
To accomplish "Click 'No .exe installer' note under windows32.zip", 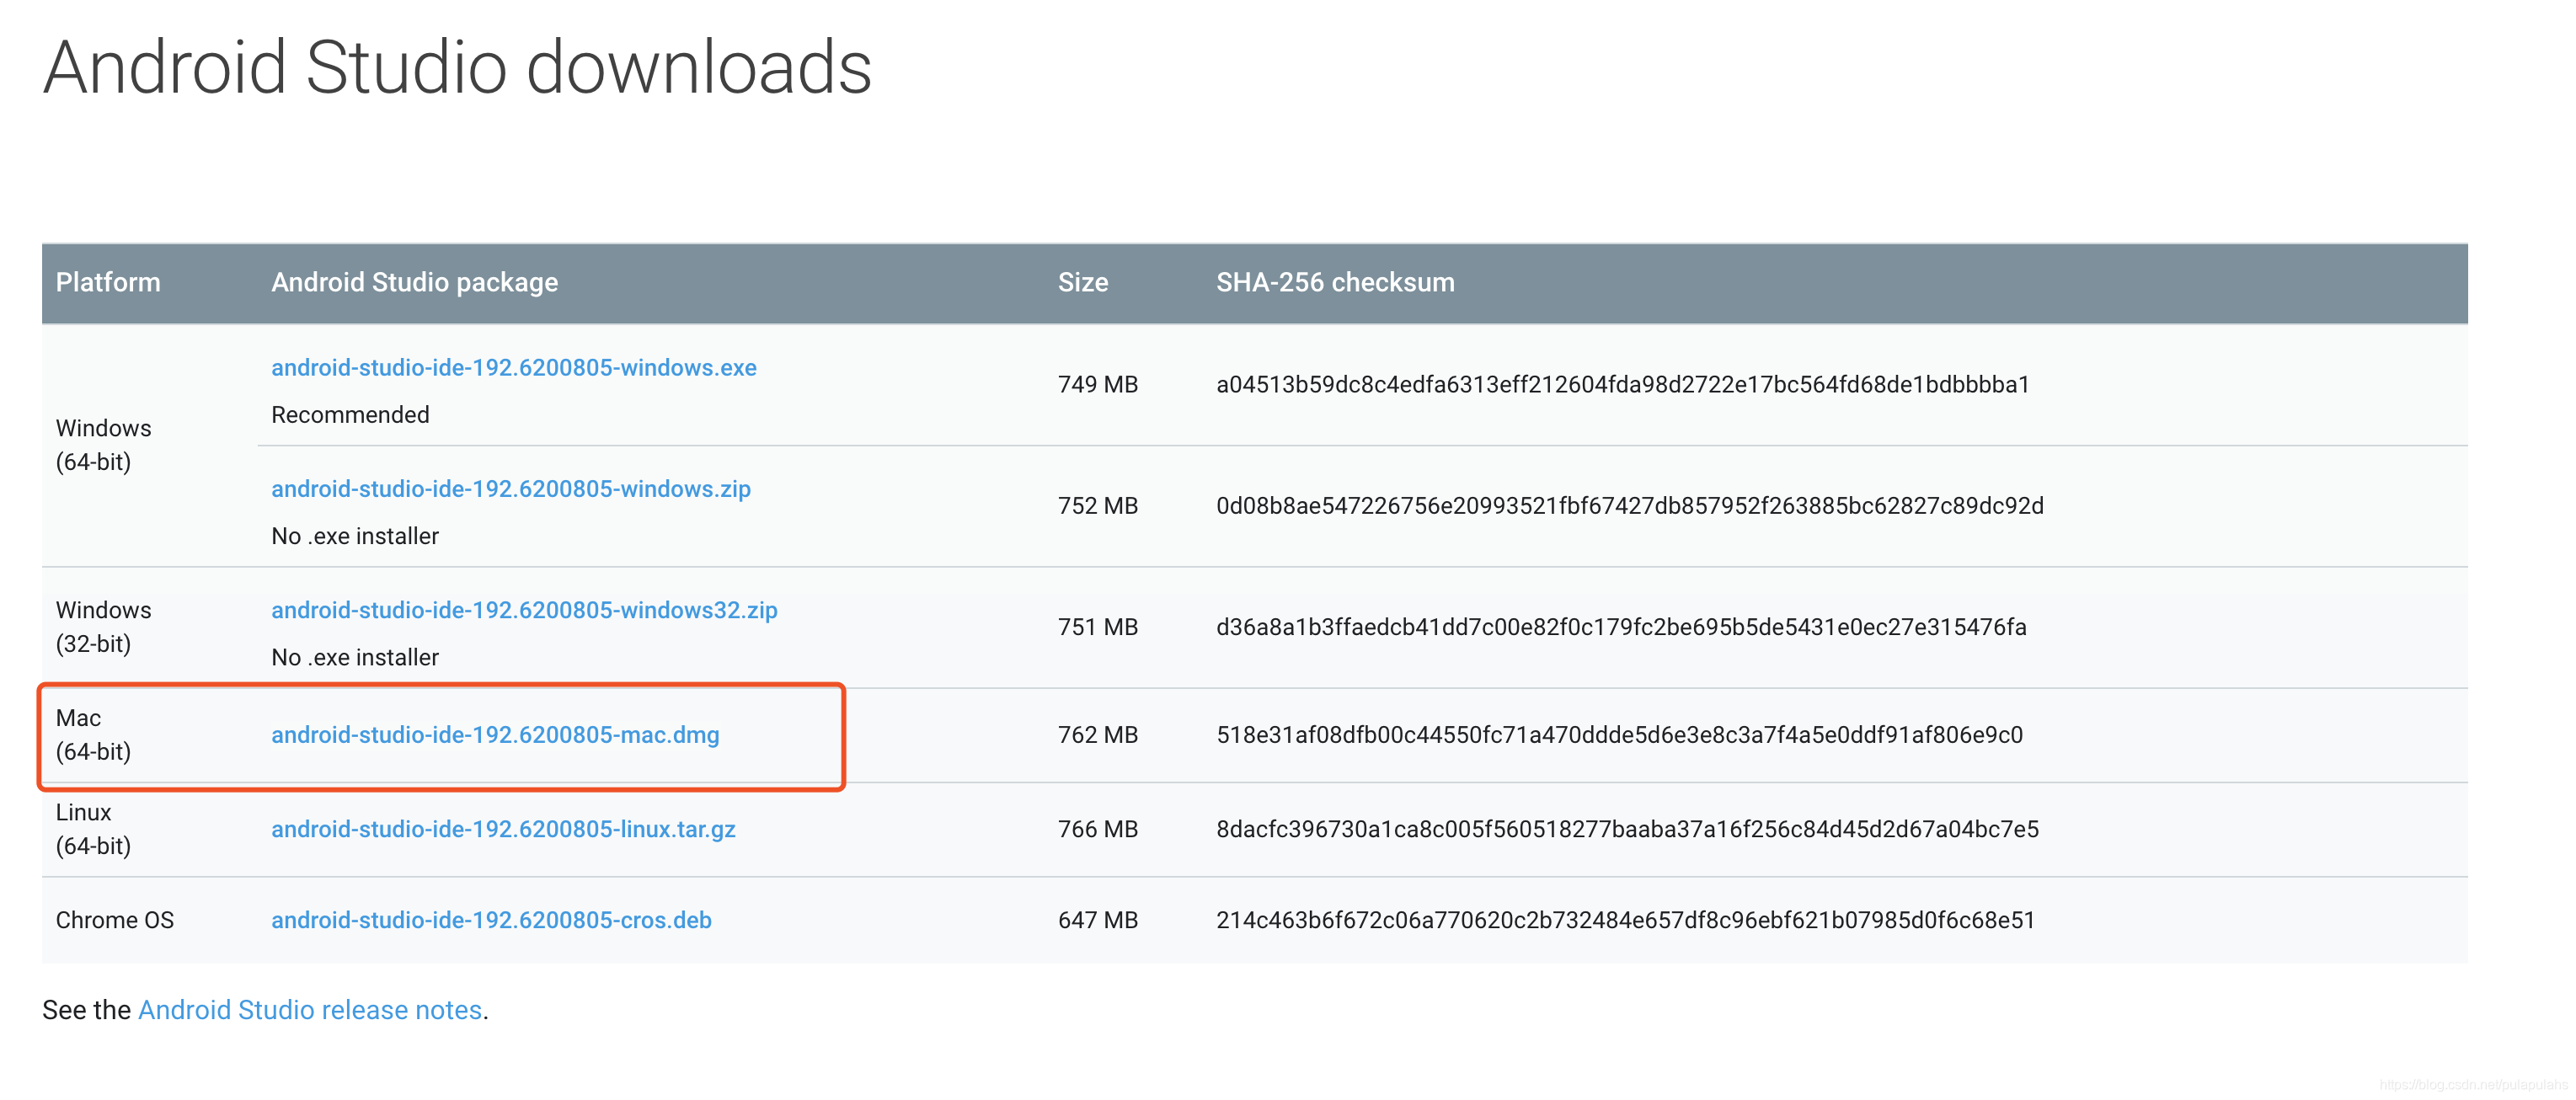I will [x=355, y=657].
